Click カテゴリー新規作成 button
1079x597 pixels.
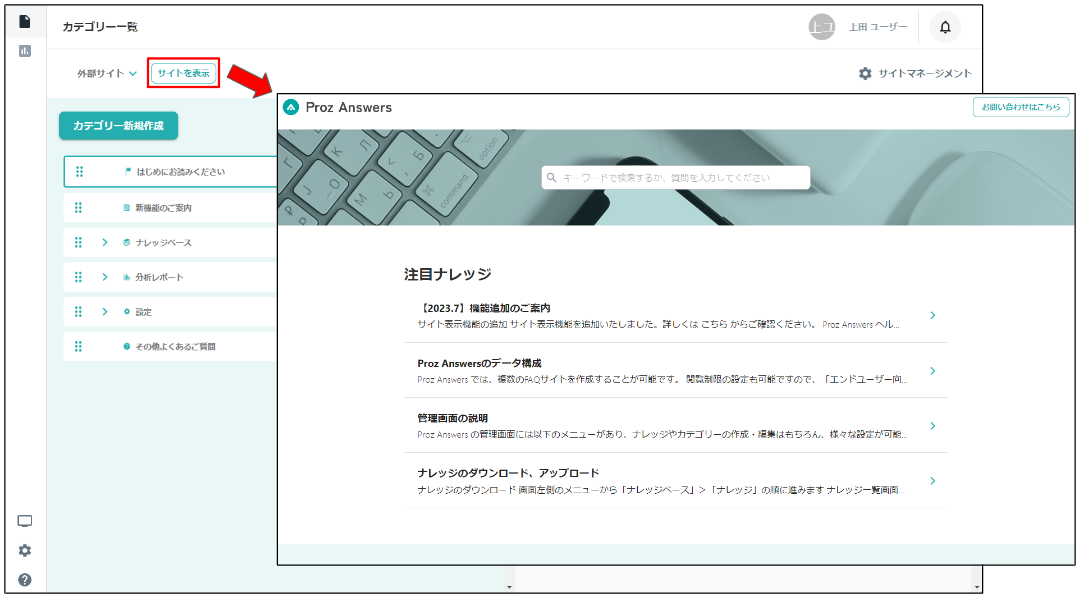tap(118, 126)
